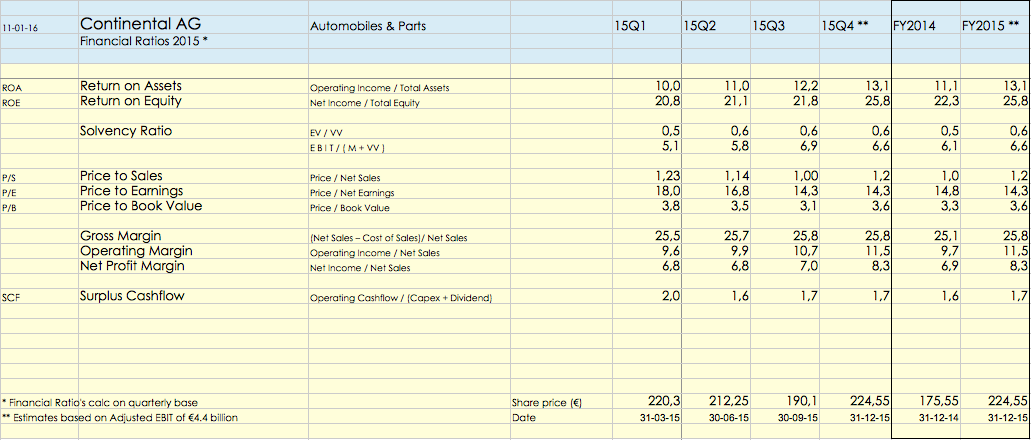Click the Price to Sales label

[x=121, y=176]
